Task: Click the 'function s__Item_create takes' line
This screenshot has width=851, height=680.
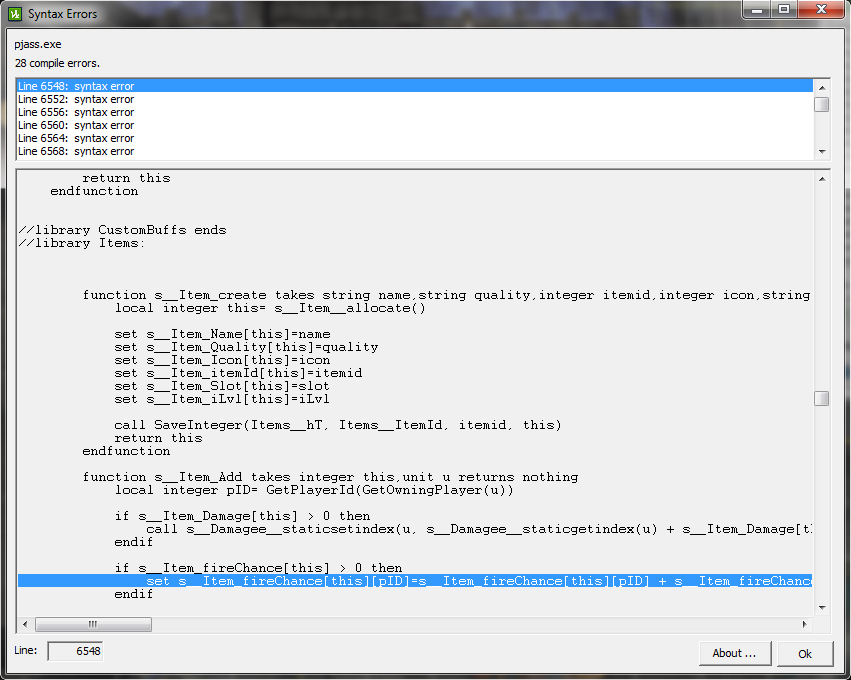Action: tap(446, 295)
